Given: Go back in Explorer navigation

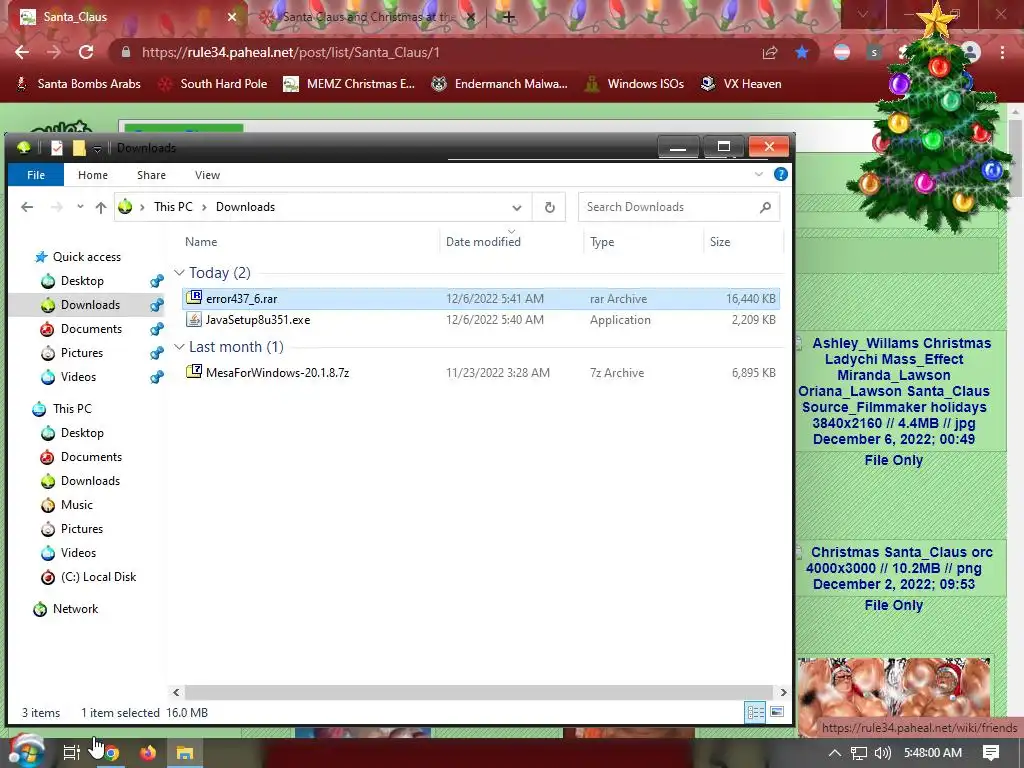Looking at the screenshot, I should click(27, 207).
